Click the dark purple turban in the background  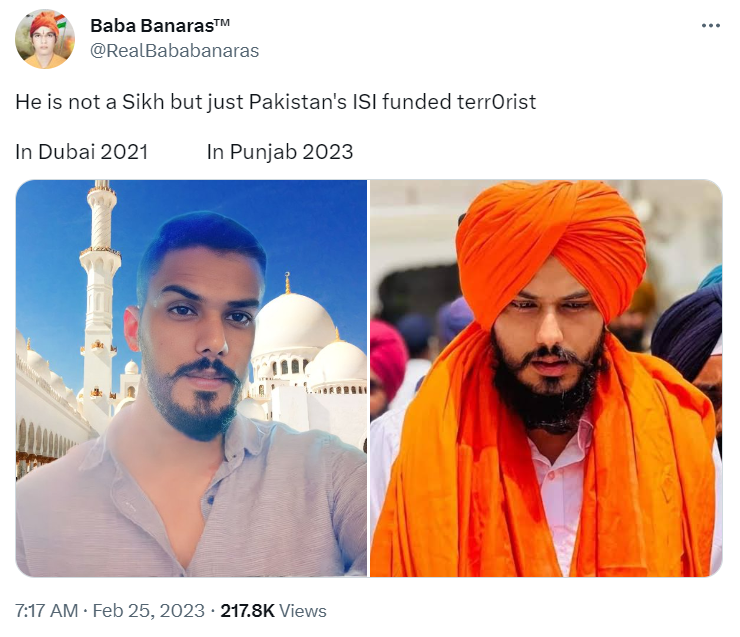click(x=687, y=326)
